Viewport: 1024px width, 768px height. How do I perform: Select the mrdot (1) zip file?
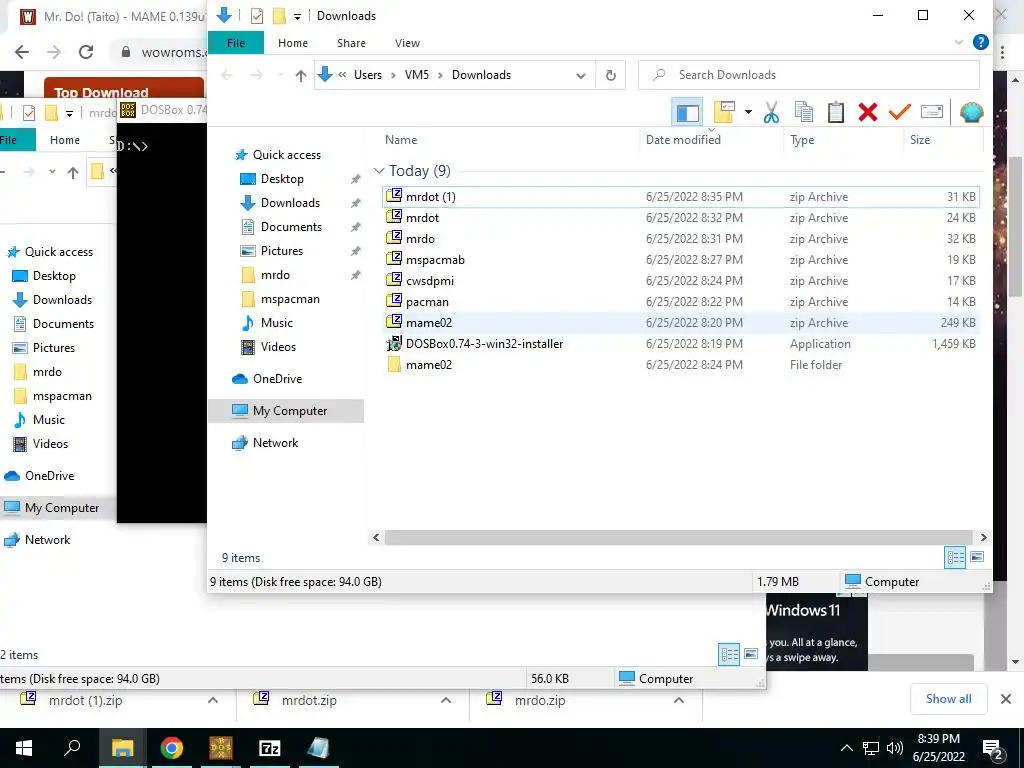[680, 197]
